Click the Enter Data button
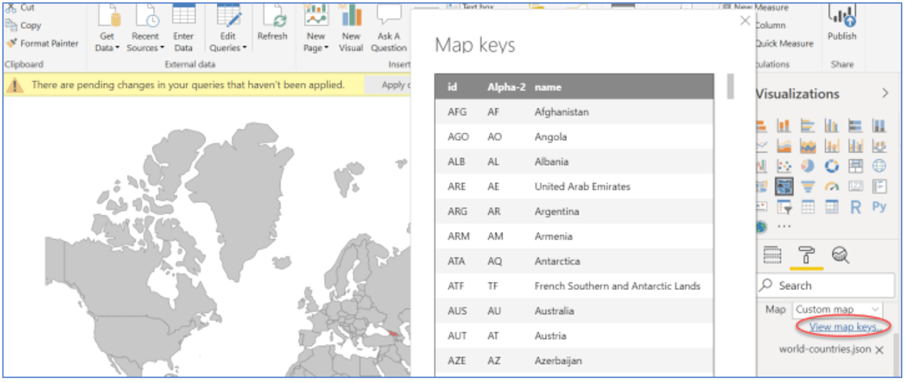The height and width of the screenshot is (382, 905). [x=184, y=27]
